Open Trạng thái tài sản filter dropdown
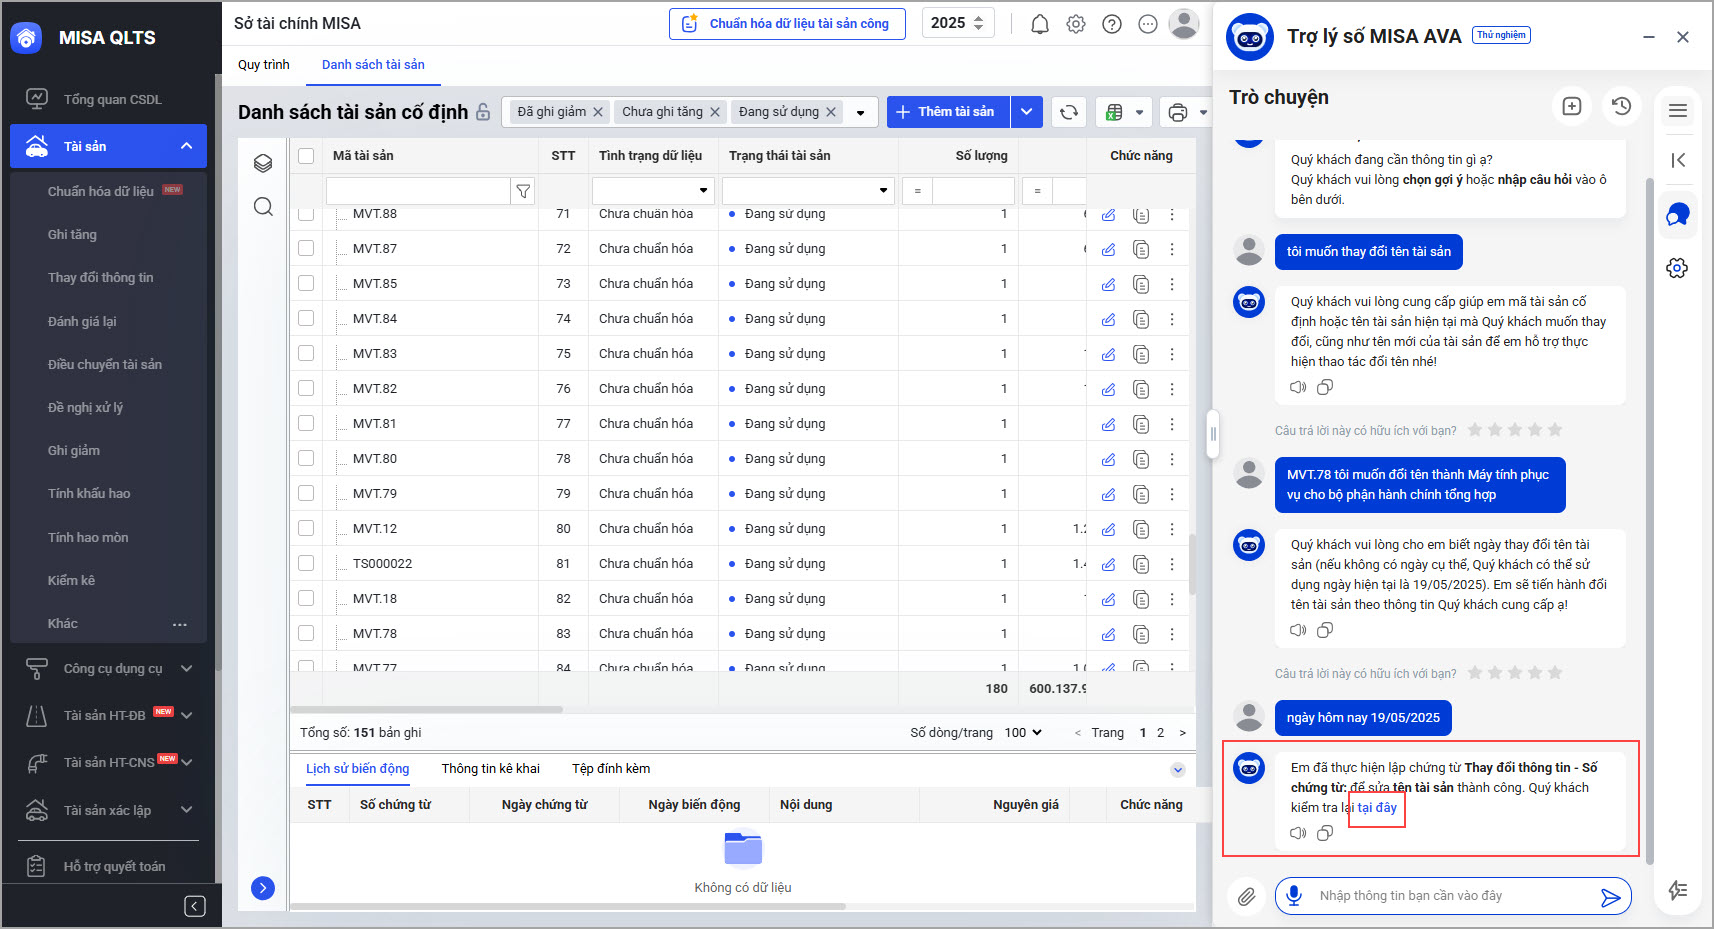This screenshot has width=1714, height=929. click(883, 191)
